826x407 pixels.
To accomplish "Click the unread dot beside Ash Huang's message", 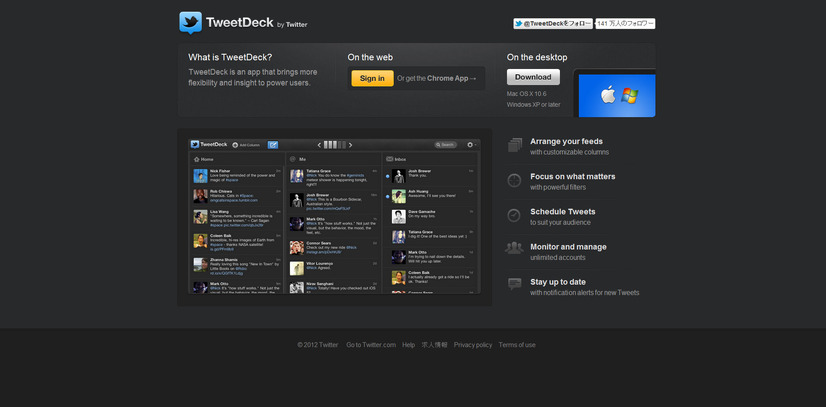I will click(x=387, y=196).
